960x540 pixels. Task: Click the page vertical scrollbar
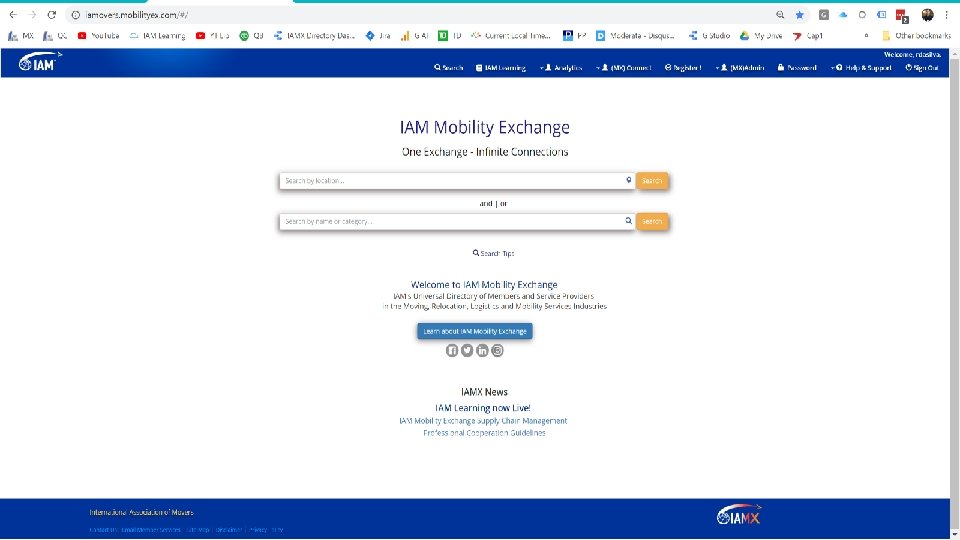(x=954, y=294)
